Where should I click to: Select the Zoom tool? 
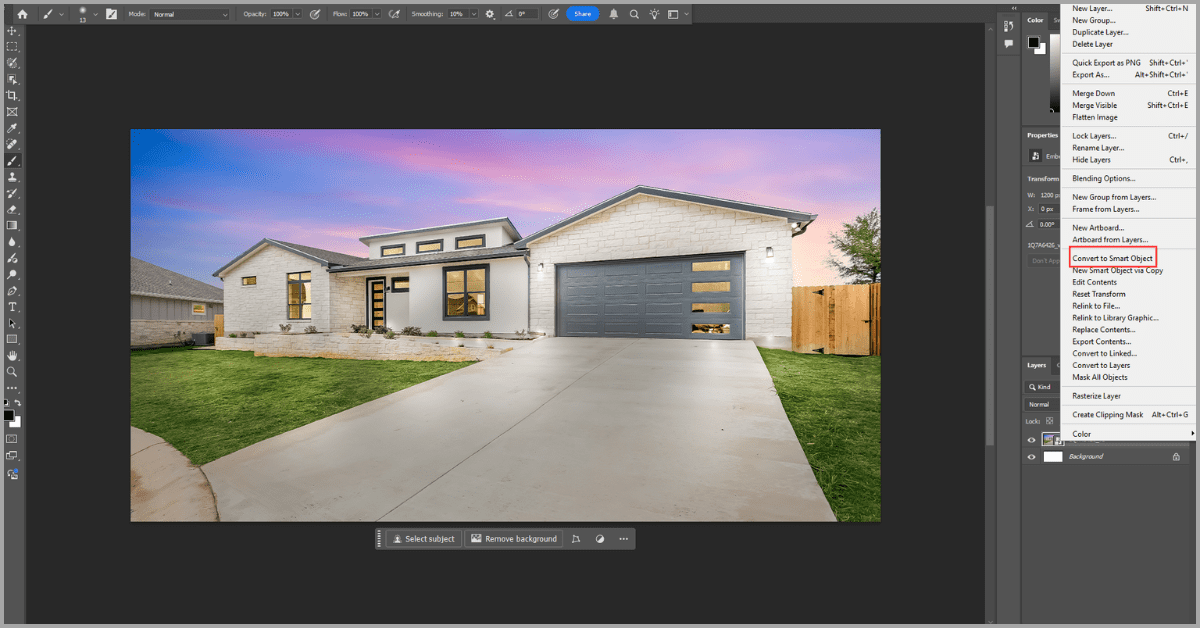(x=12, y=371)
